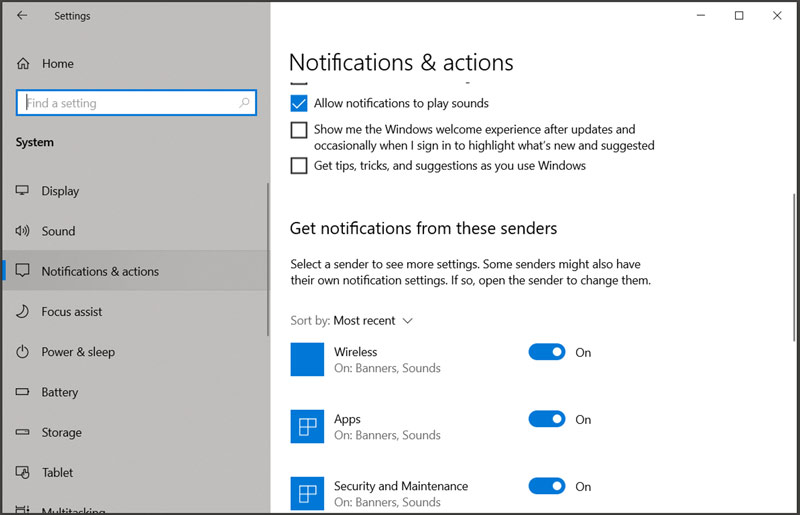
Task: Click the Focus assist moon icon
Action: coord(22,311)
